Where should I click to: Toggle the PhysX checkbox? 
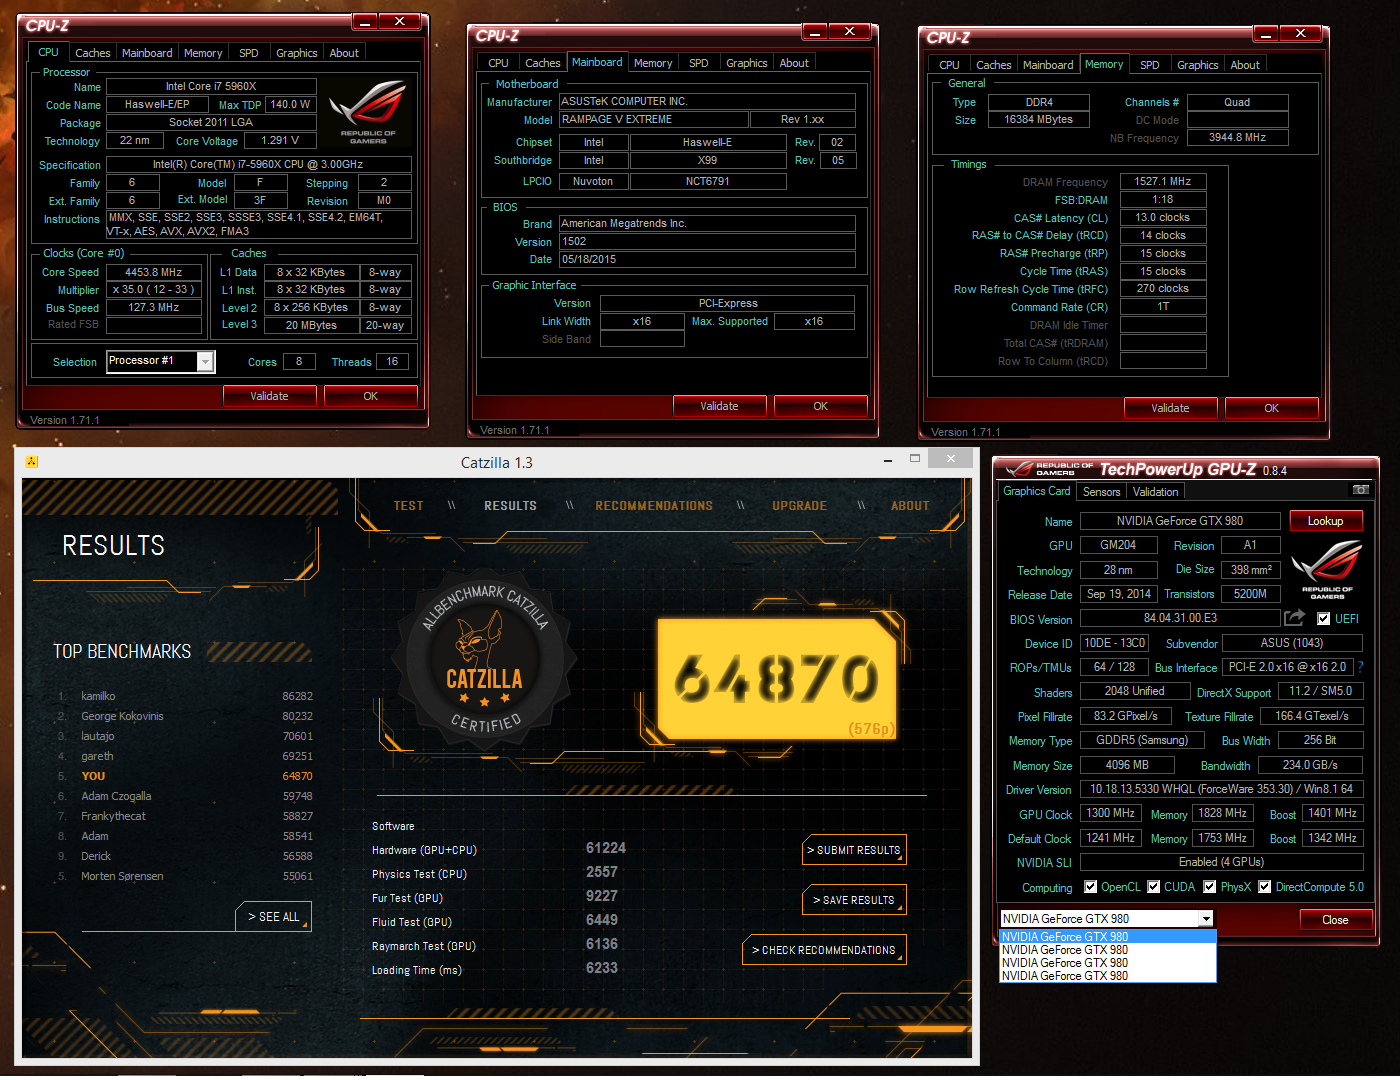click(x=1210, y=887)
